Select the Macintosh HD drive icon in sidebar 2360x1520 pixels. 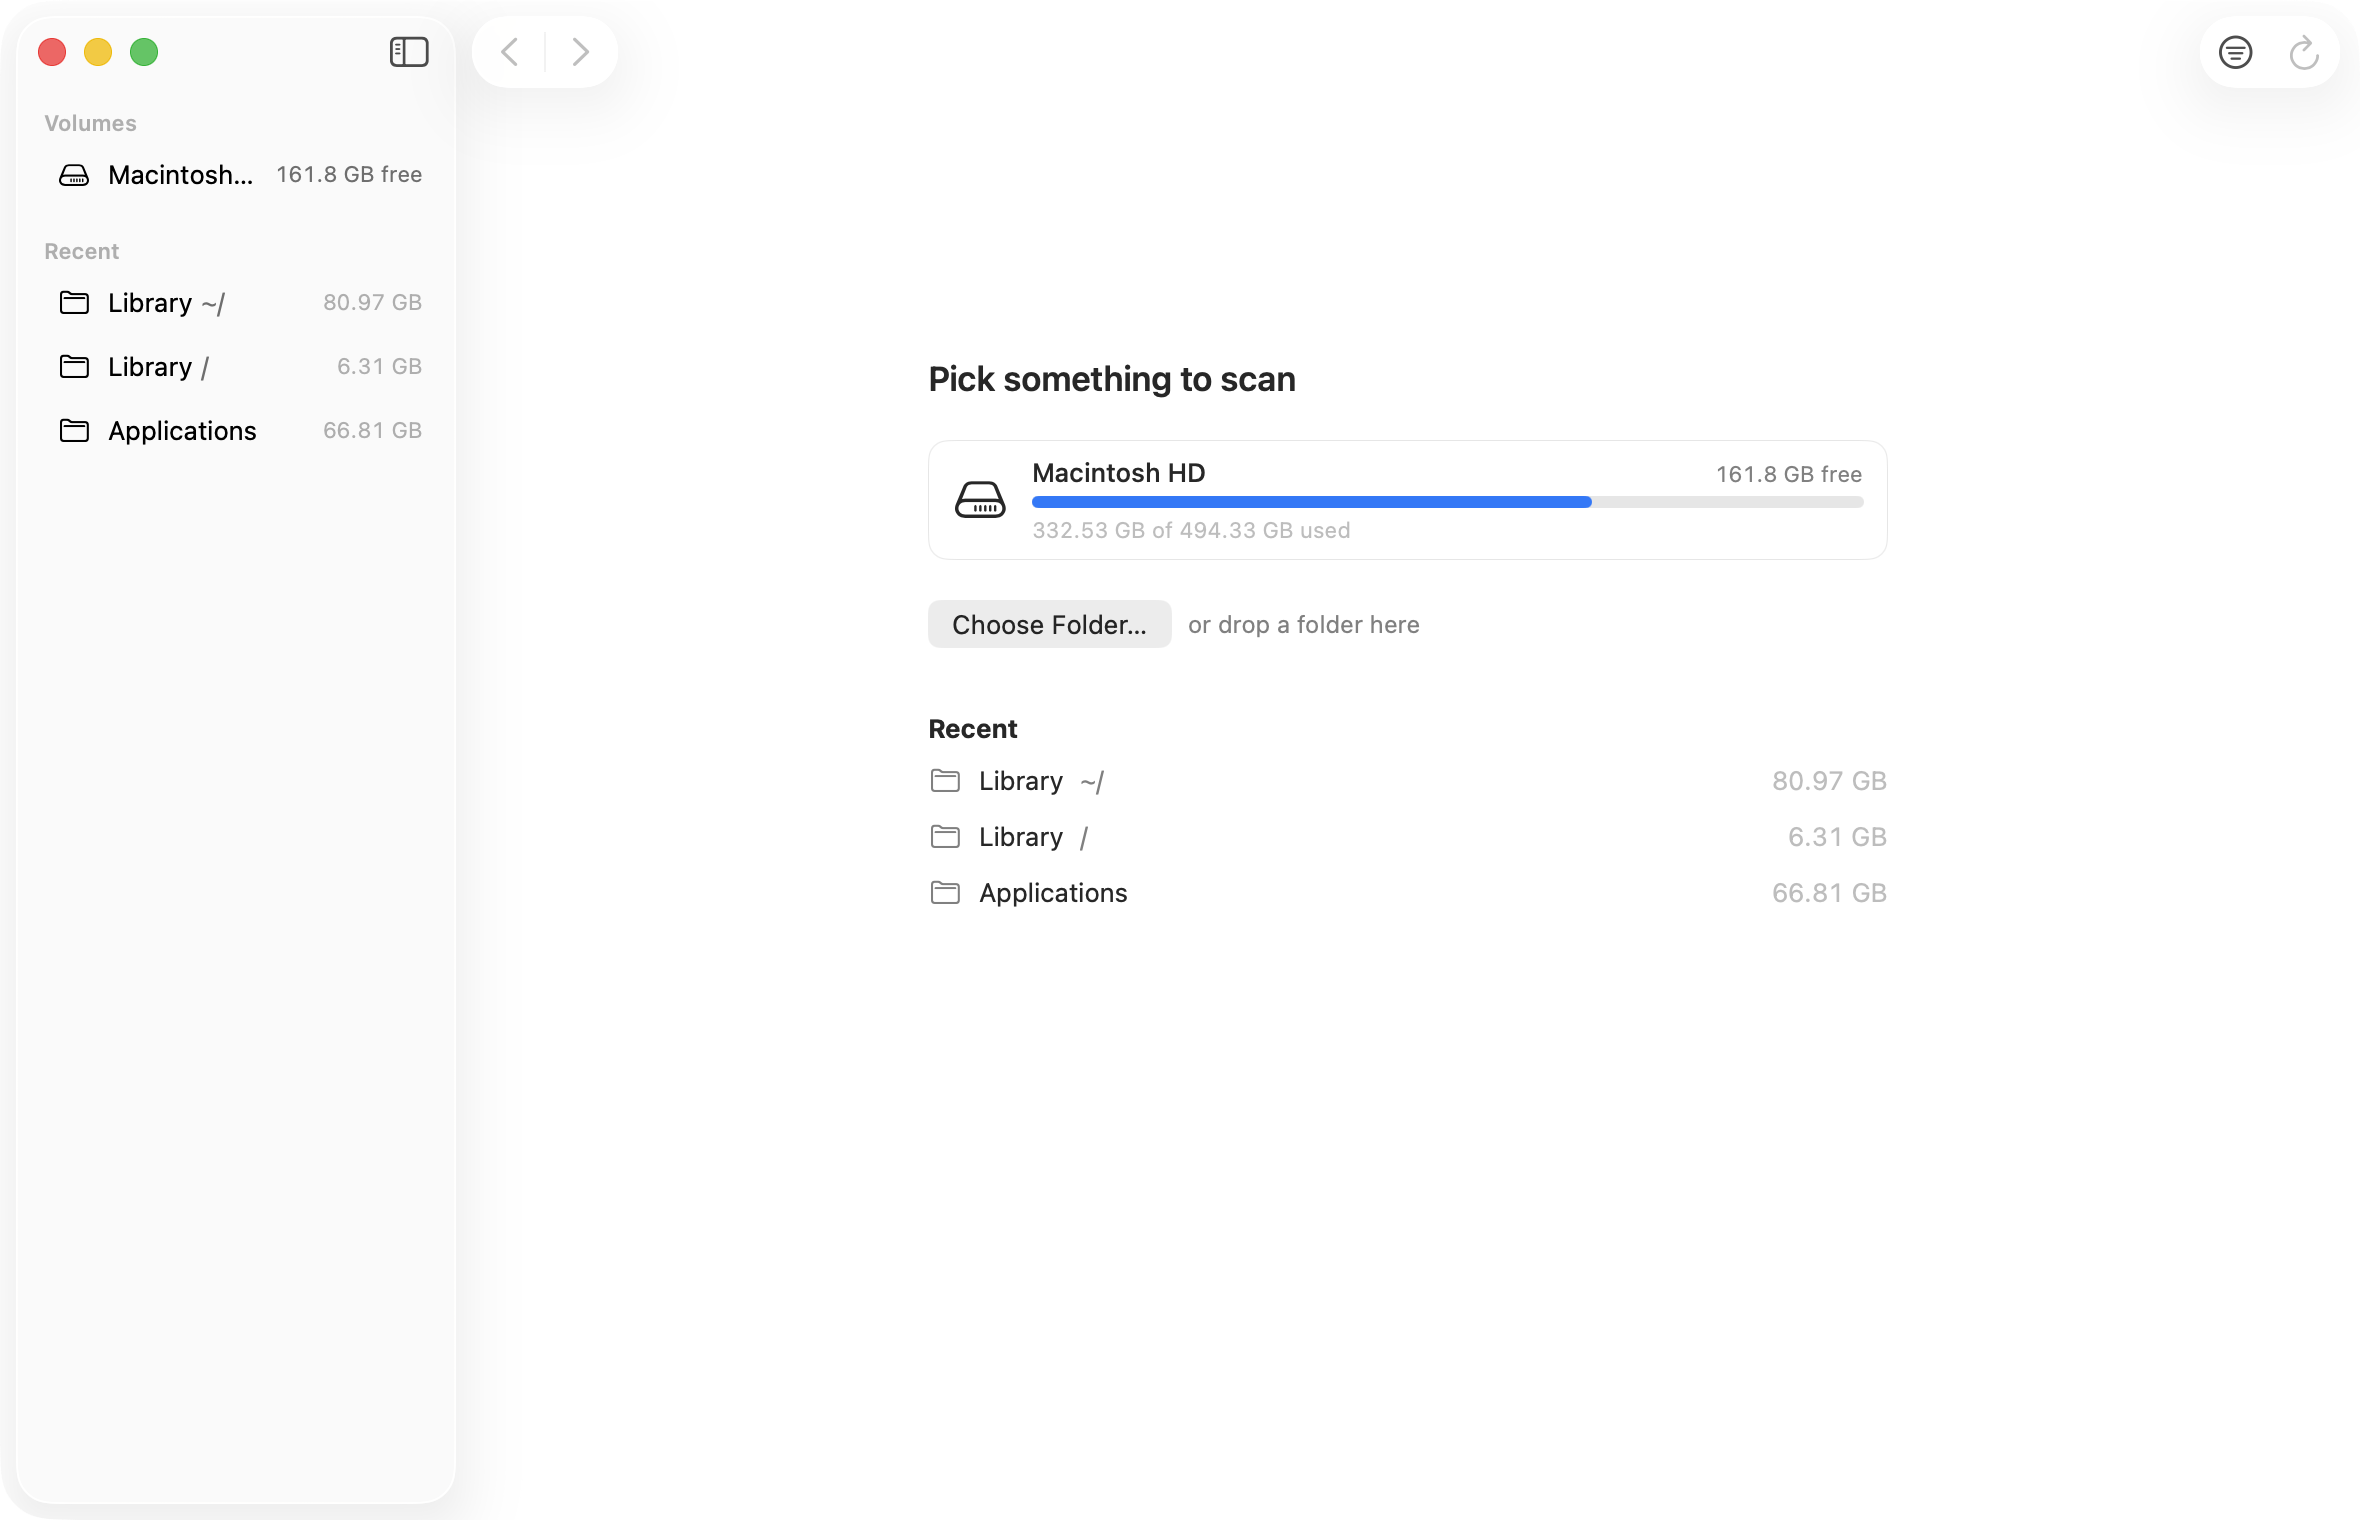coord(74,175)
